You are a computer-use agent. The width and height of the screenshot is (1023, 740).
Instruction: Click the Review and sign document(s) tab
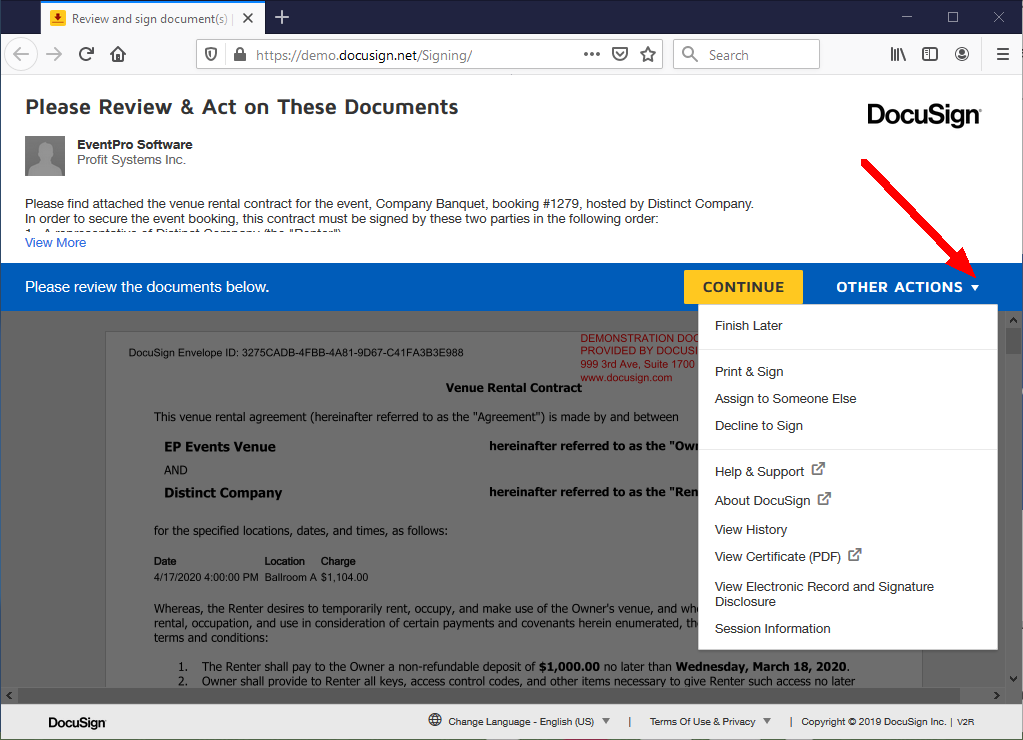tap(153, 18)
